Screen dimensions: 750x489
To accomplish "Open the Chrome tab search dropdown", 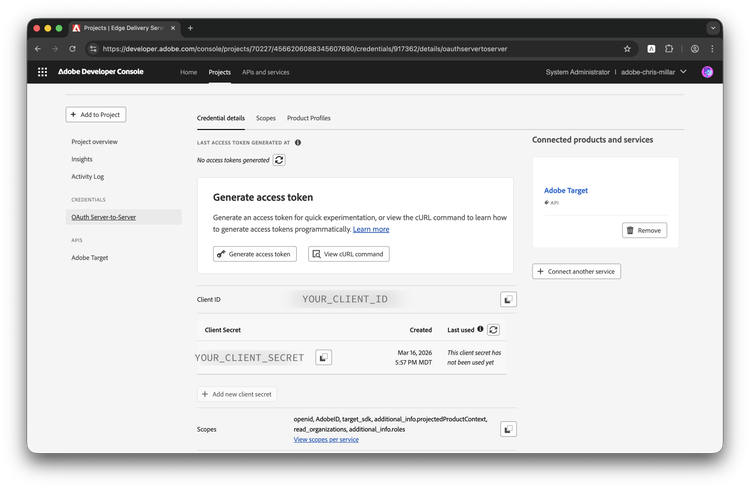I will pos(713,28).
